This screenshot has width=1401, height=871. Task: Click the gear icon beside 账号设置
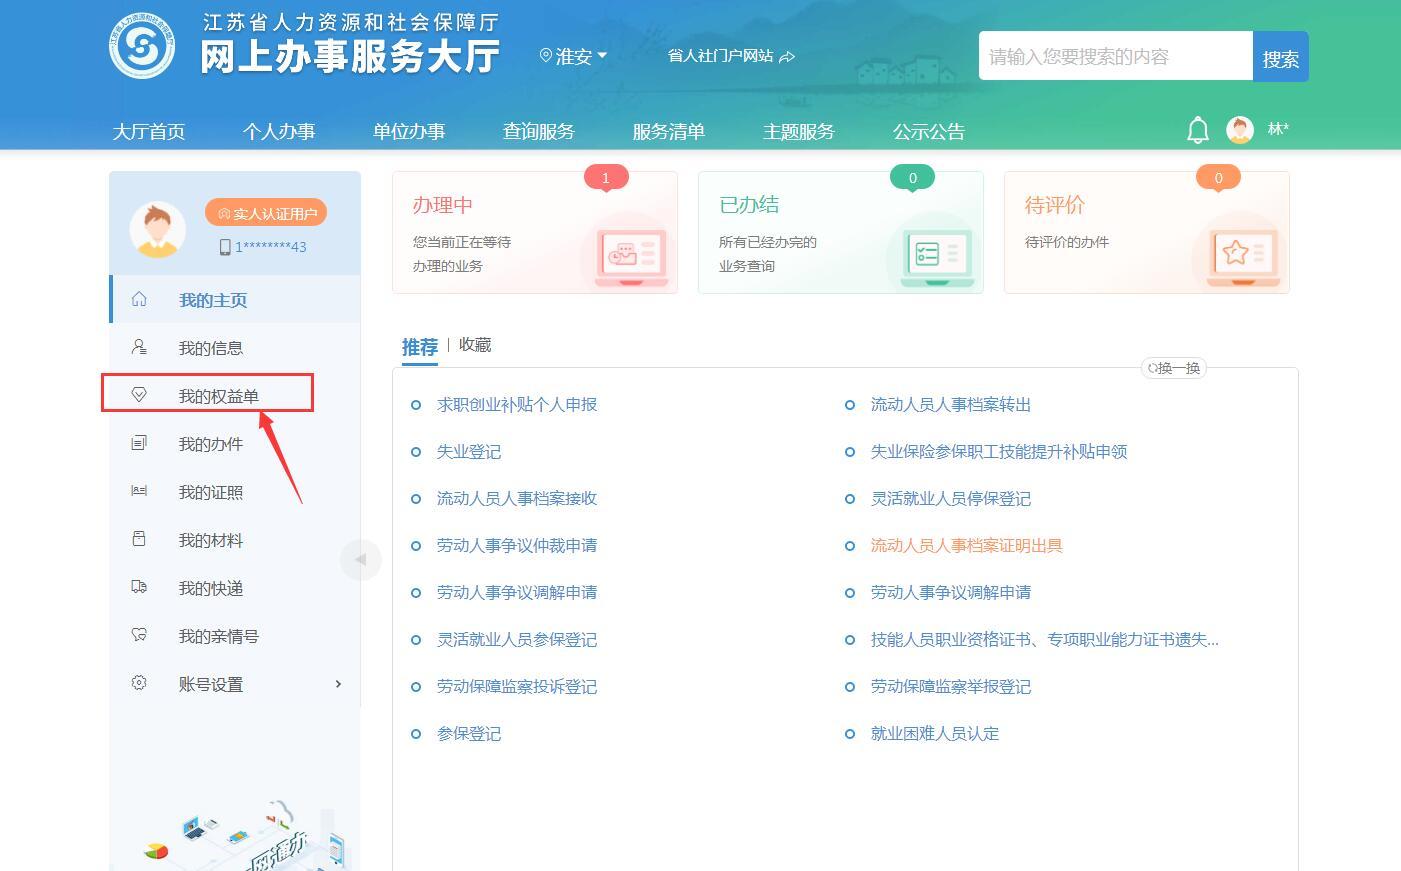139,683
